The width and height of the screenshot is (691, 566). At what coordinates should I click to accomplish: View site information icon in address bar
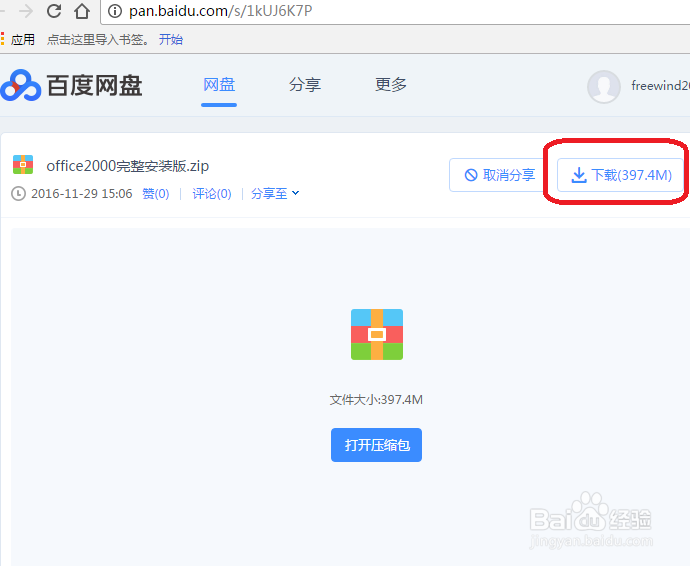pyautogui.click(x=115, y=11)
